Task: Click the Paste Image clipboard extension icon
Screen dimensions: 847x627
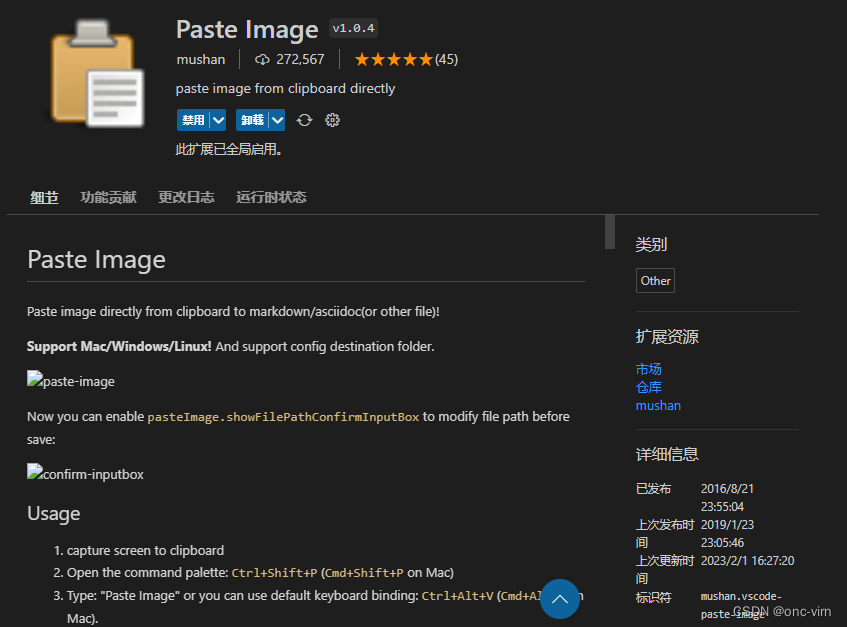Action: (97, 73)
